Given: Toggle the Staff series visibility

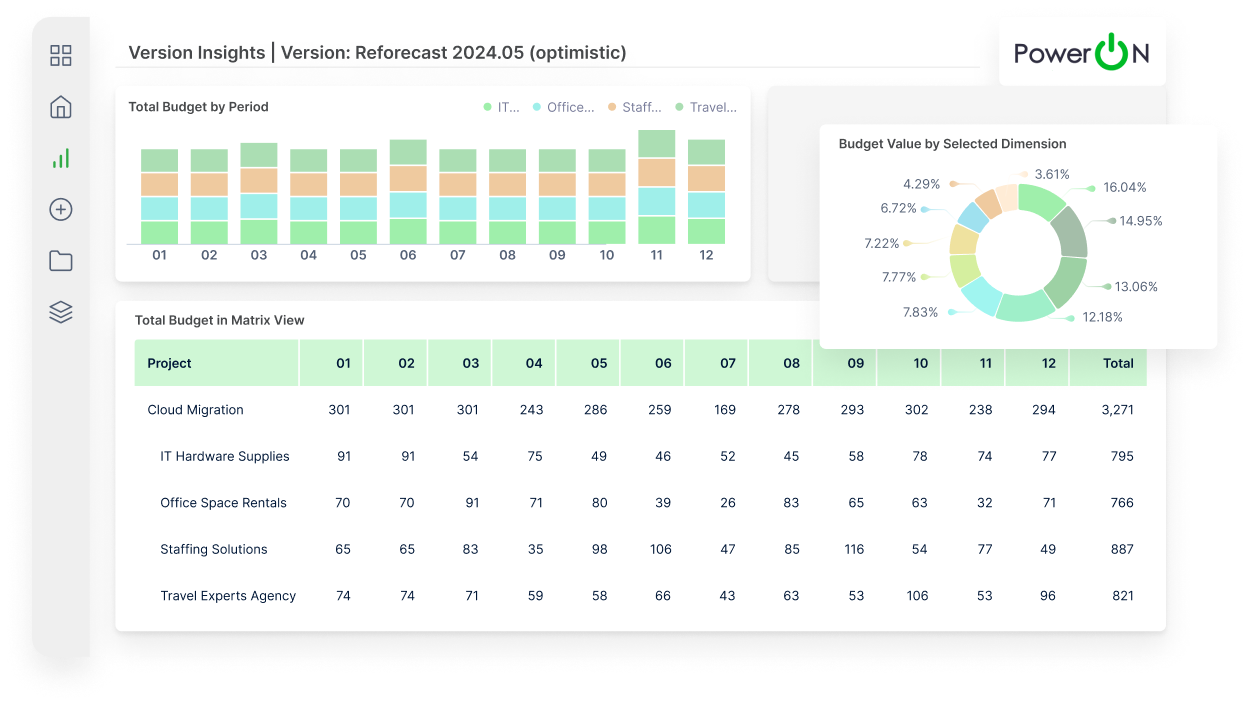Looking at the screenshot, I should pyautogui.click(x=640, y=107).
